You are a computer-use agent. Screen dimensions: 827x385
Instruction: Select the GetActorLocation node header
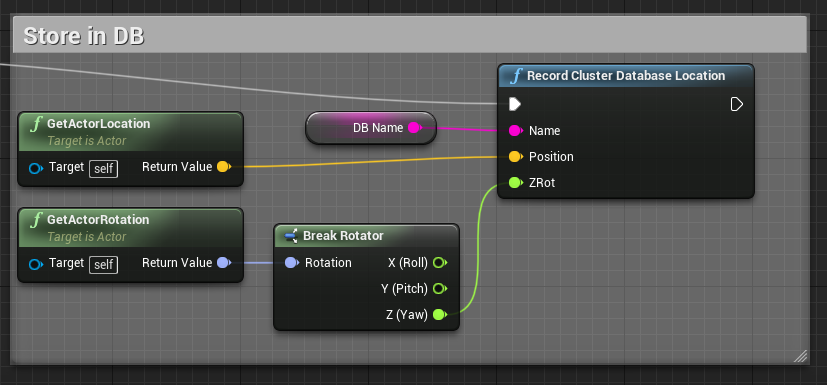130,132
